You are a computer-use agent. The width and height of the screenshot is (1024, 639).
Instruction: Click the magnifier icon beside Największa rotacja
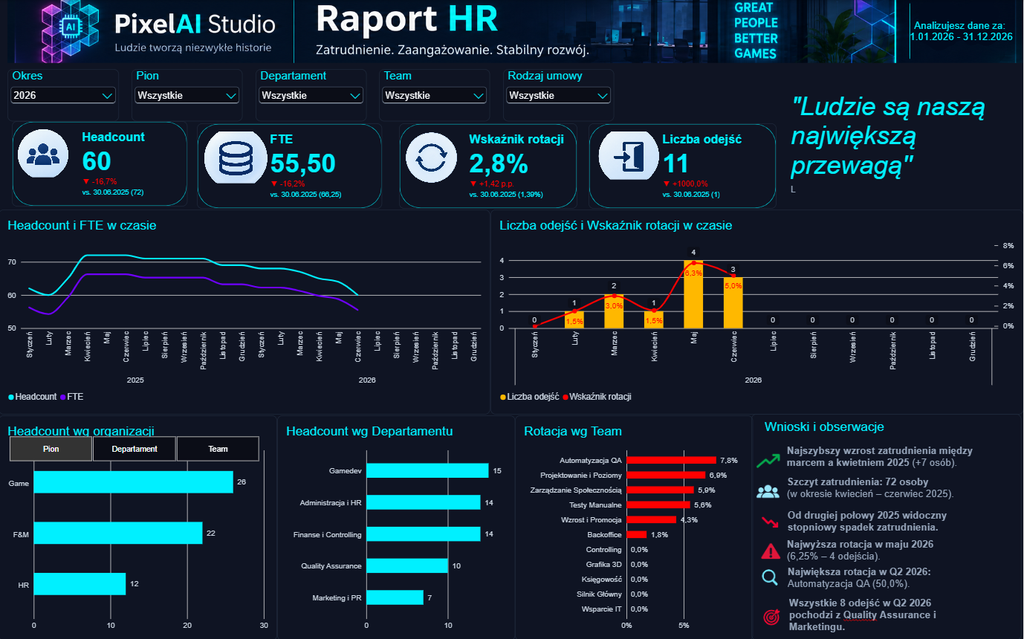(x=770, y=578)
